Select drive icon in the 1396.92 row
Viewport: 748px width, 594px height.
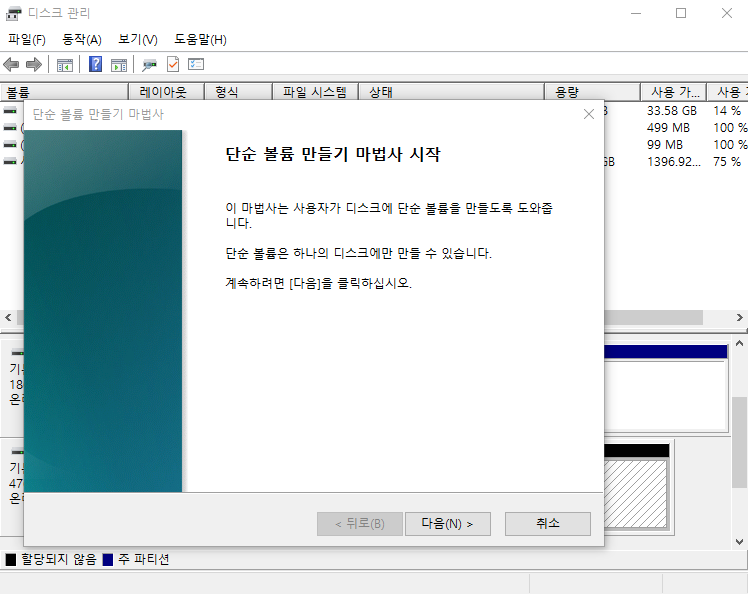10,162
